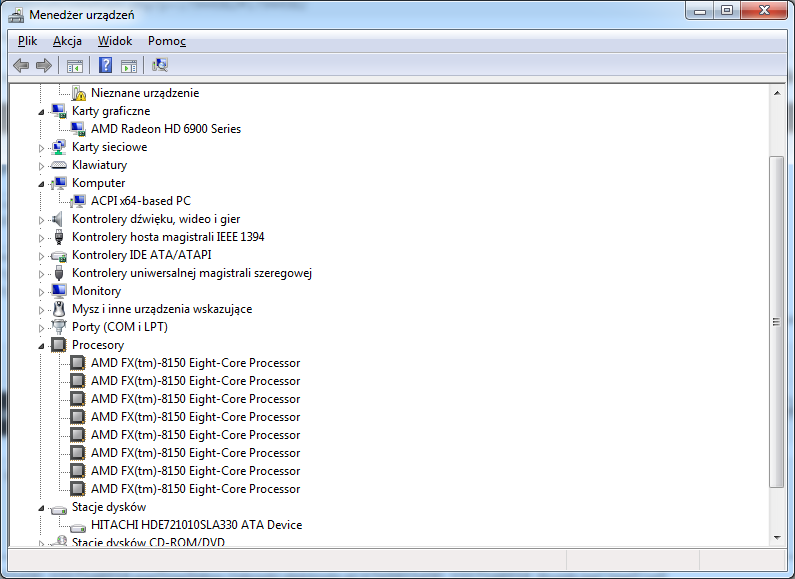Image resolution: width=795 pixels, height=579 pixels.
Task: Open the Widok menu
Action: (x=115, y=41)
